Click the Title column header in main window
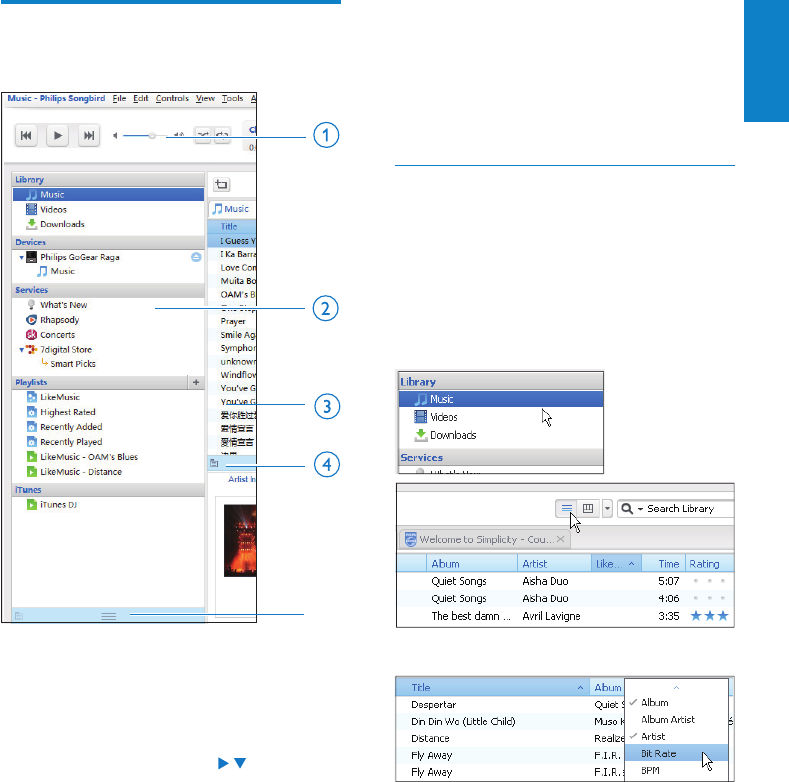The height and width of the screenshot is (782, 789). coord(229,226)
